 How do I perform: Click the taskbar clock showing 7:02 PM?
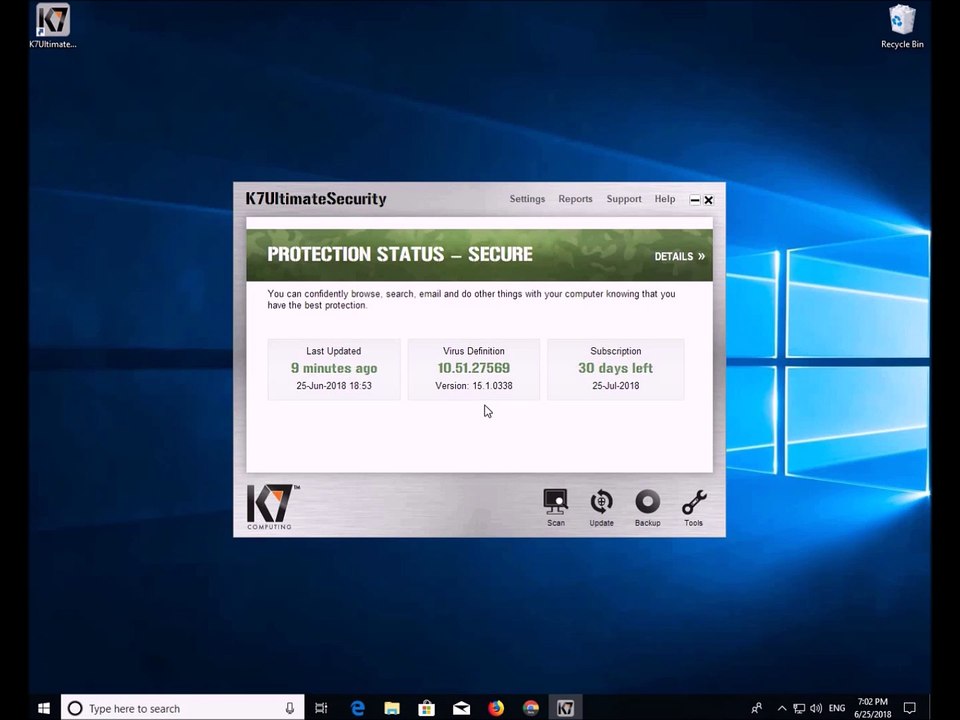point(872,708)
